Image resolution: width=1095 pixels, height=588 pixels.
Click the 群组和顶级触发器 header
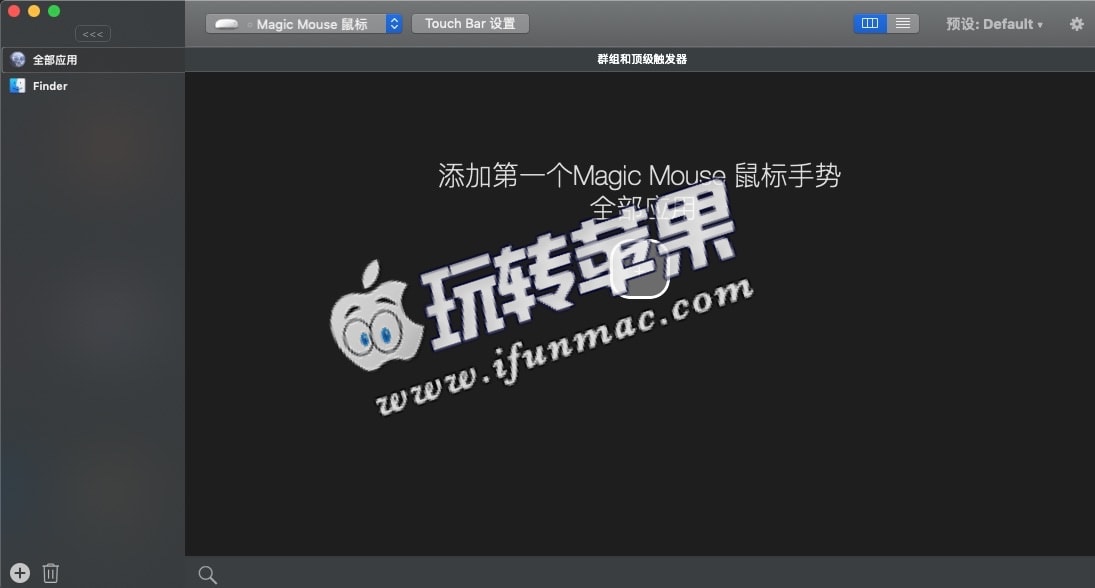(642, 59)
